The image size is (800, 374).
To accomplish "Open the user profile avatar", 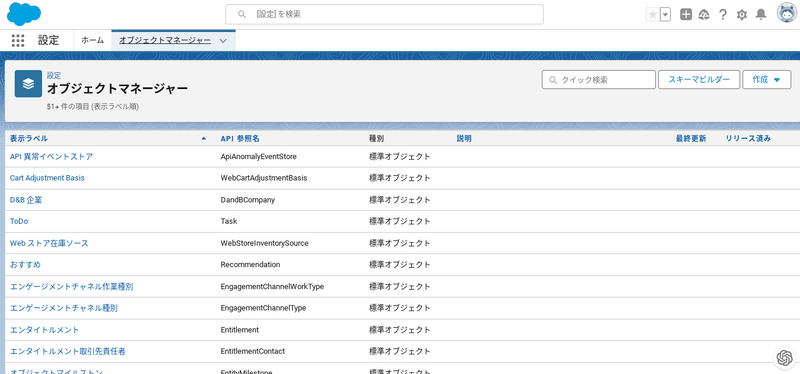I will click(786, 14).
